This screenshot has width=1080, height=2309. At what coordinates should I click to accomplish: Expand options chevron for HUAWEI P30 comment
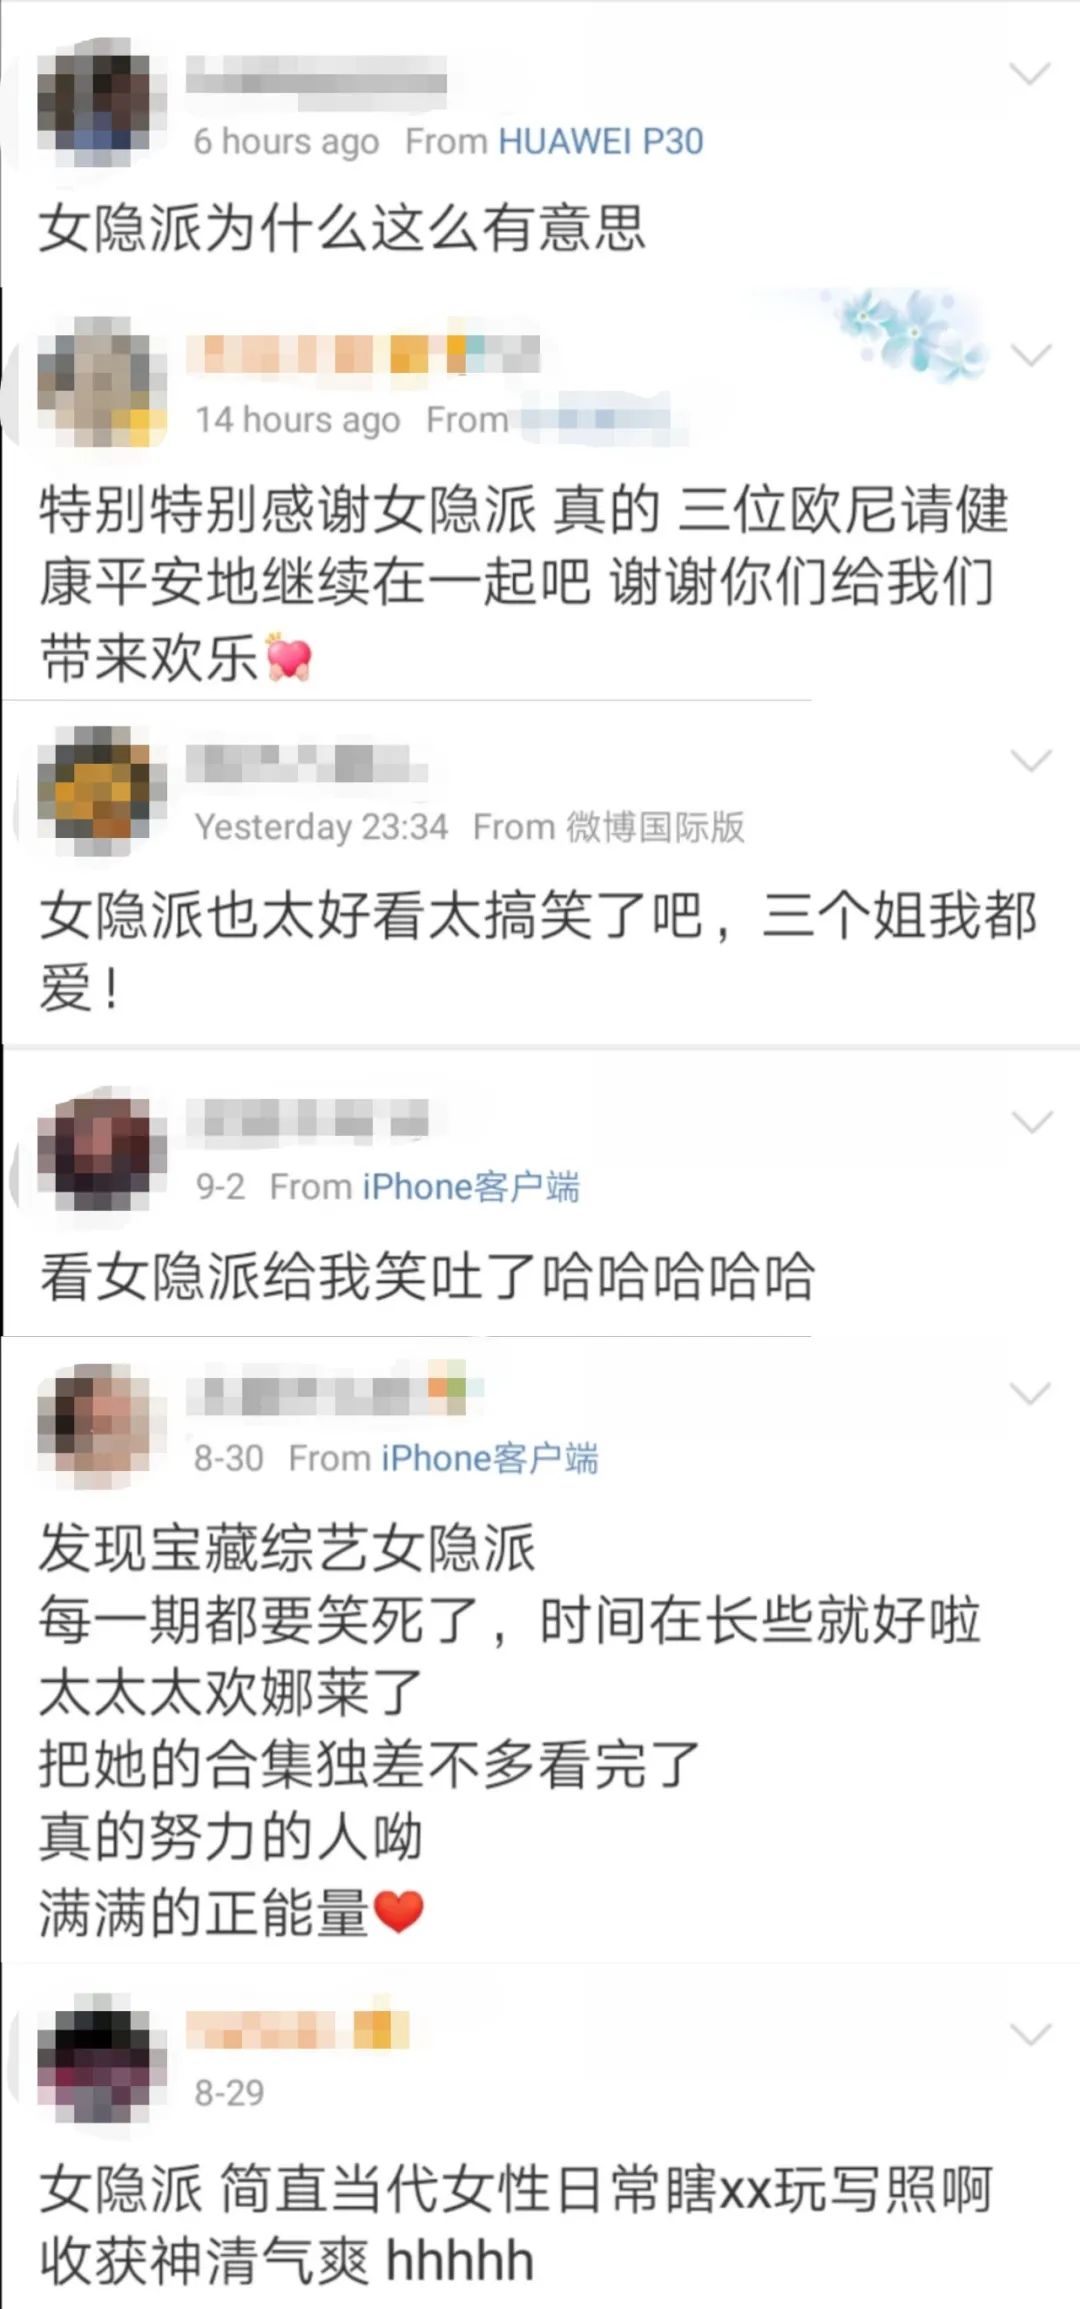pyautogui.click(x=1029, y=74)
